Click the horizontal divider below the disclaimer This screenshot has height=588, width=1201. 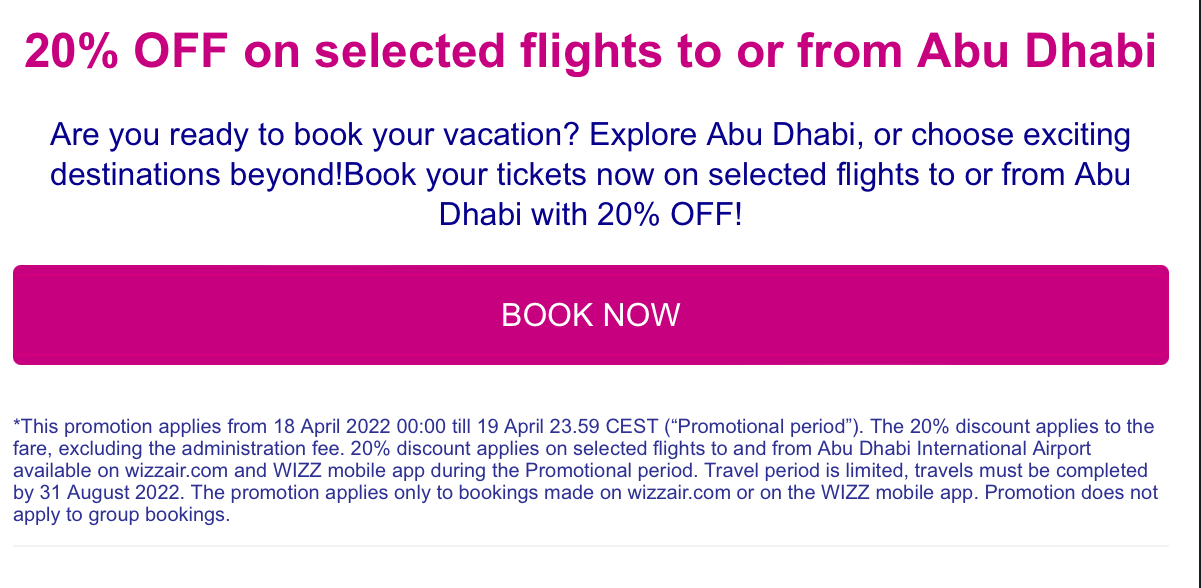[590, 546]
